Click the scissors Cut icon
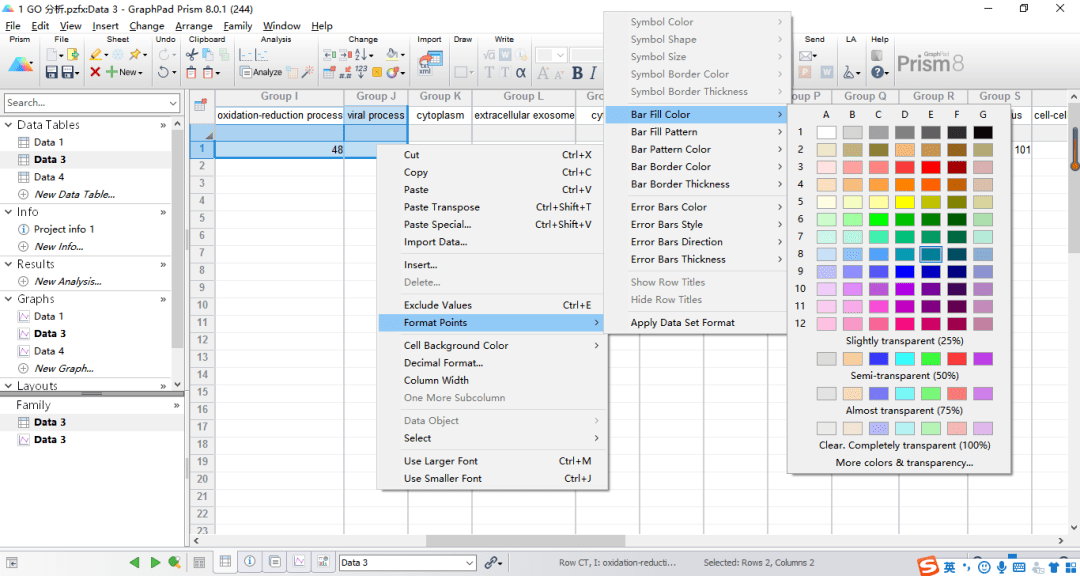1080x576 pixels. (x=192, y=55)
